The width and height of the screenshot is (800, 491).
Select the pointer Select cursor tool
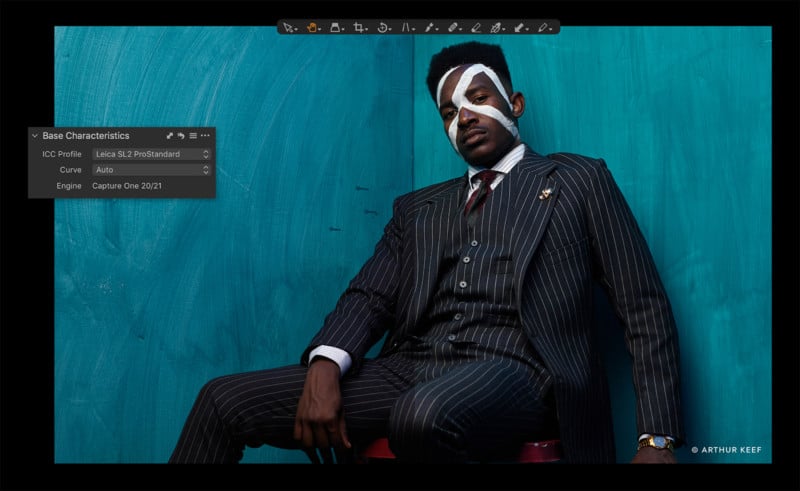[288, 27]
